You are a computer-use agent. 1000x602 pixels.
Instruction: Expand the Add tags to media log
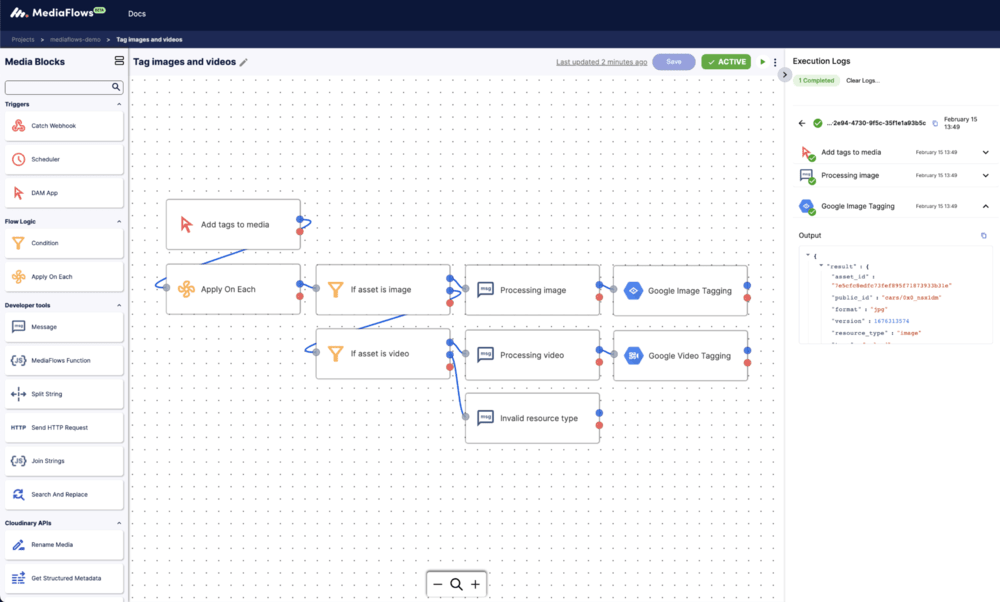pyautogui.click(x=985, y=152)
